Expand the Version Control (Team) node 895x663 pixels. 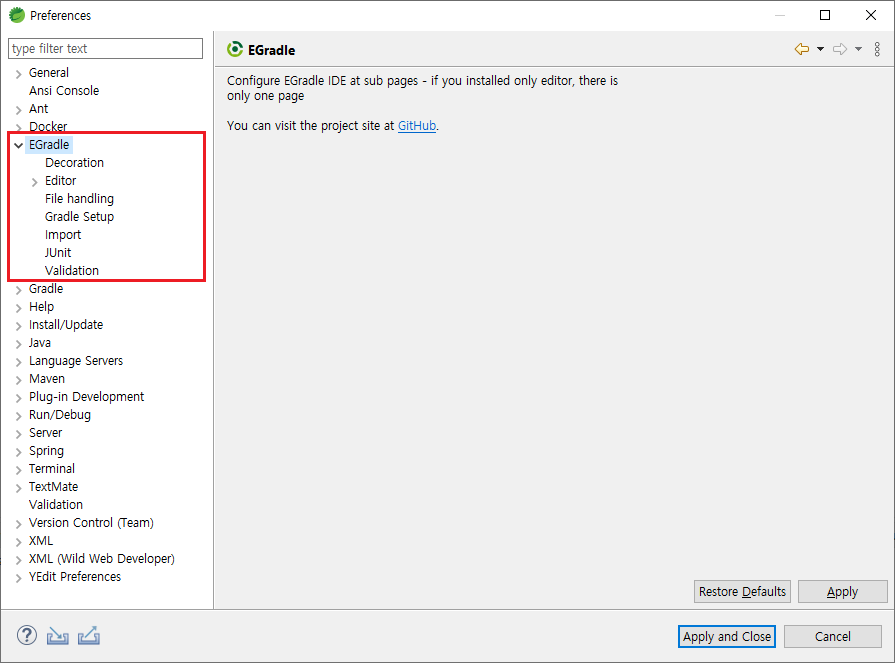(18, 523)
